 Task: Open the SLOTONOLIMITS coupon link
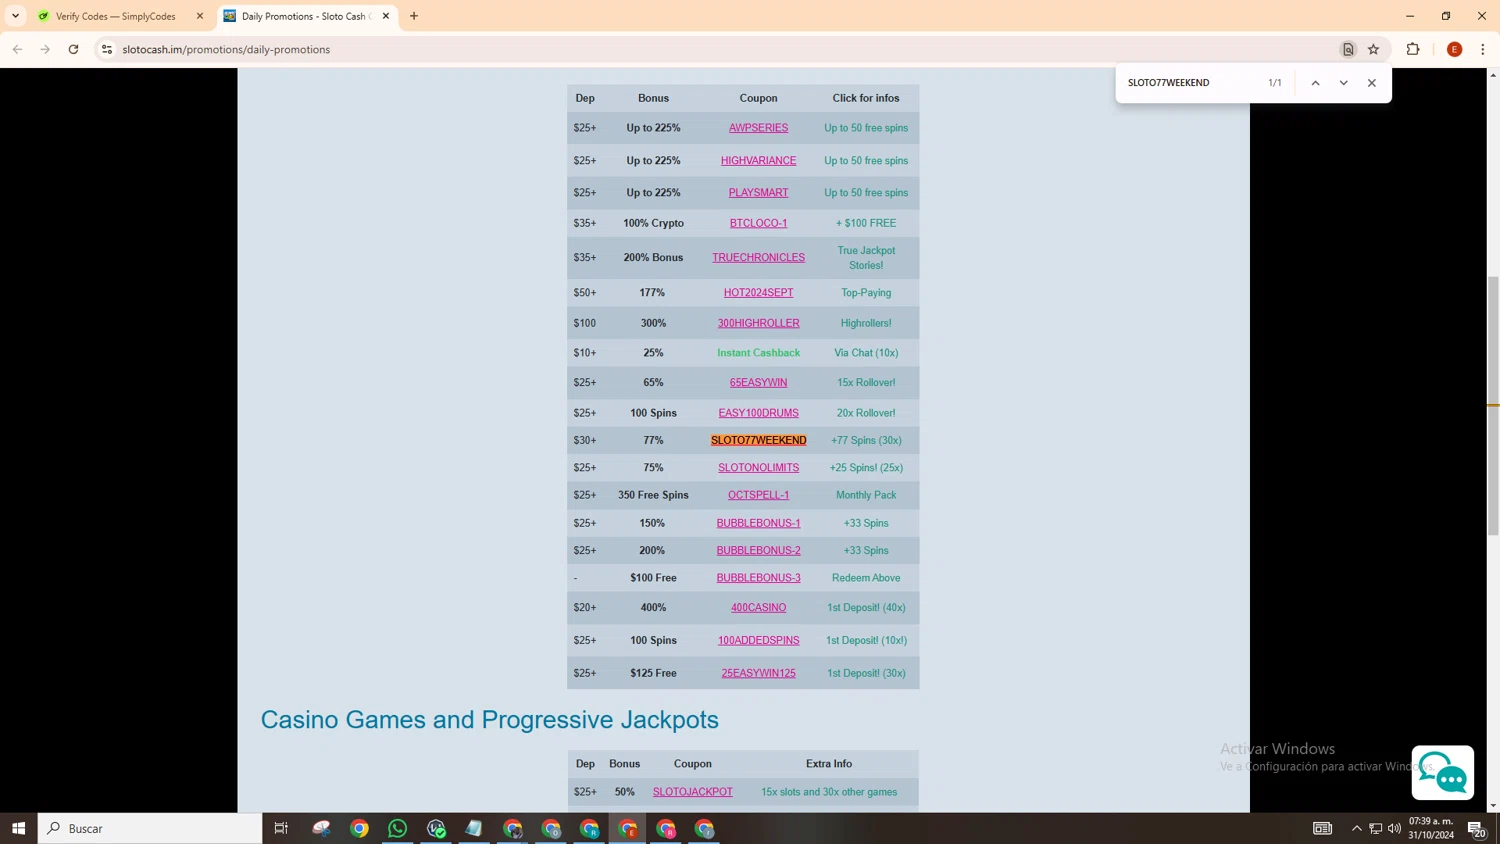point(758,467)
